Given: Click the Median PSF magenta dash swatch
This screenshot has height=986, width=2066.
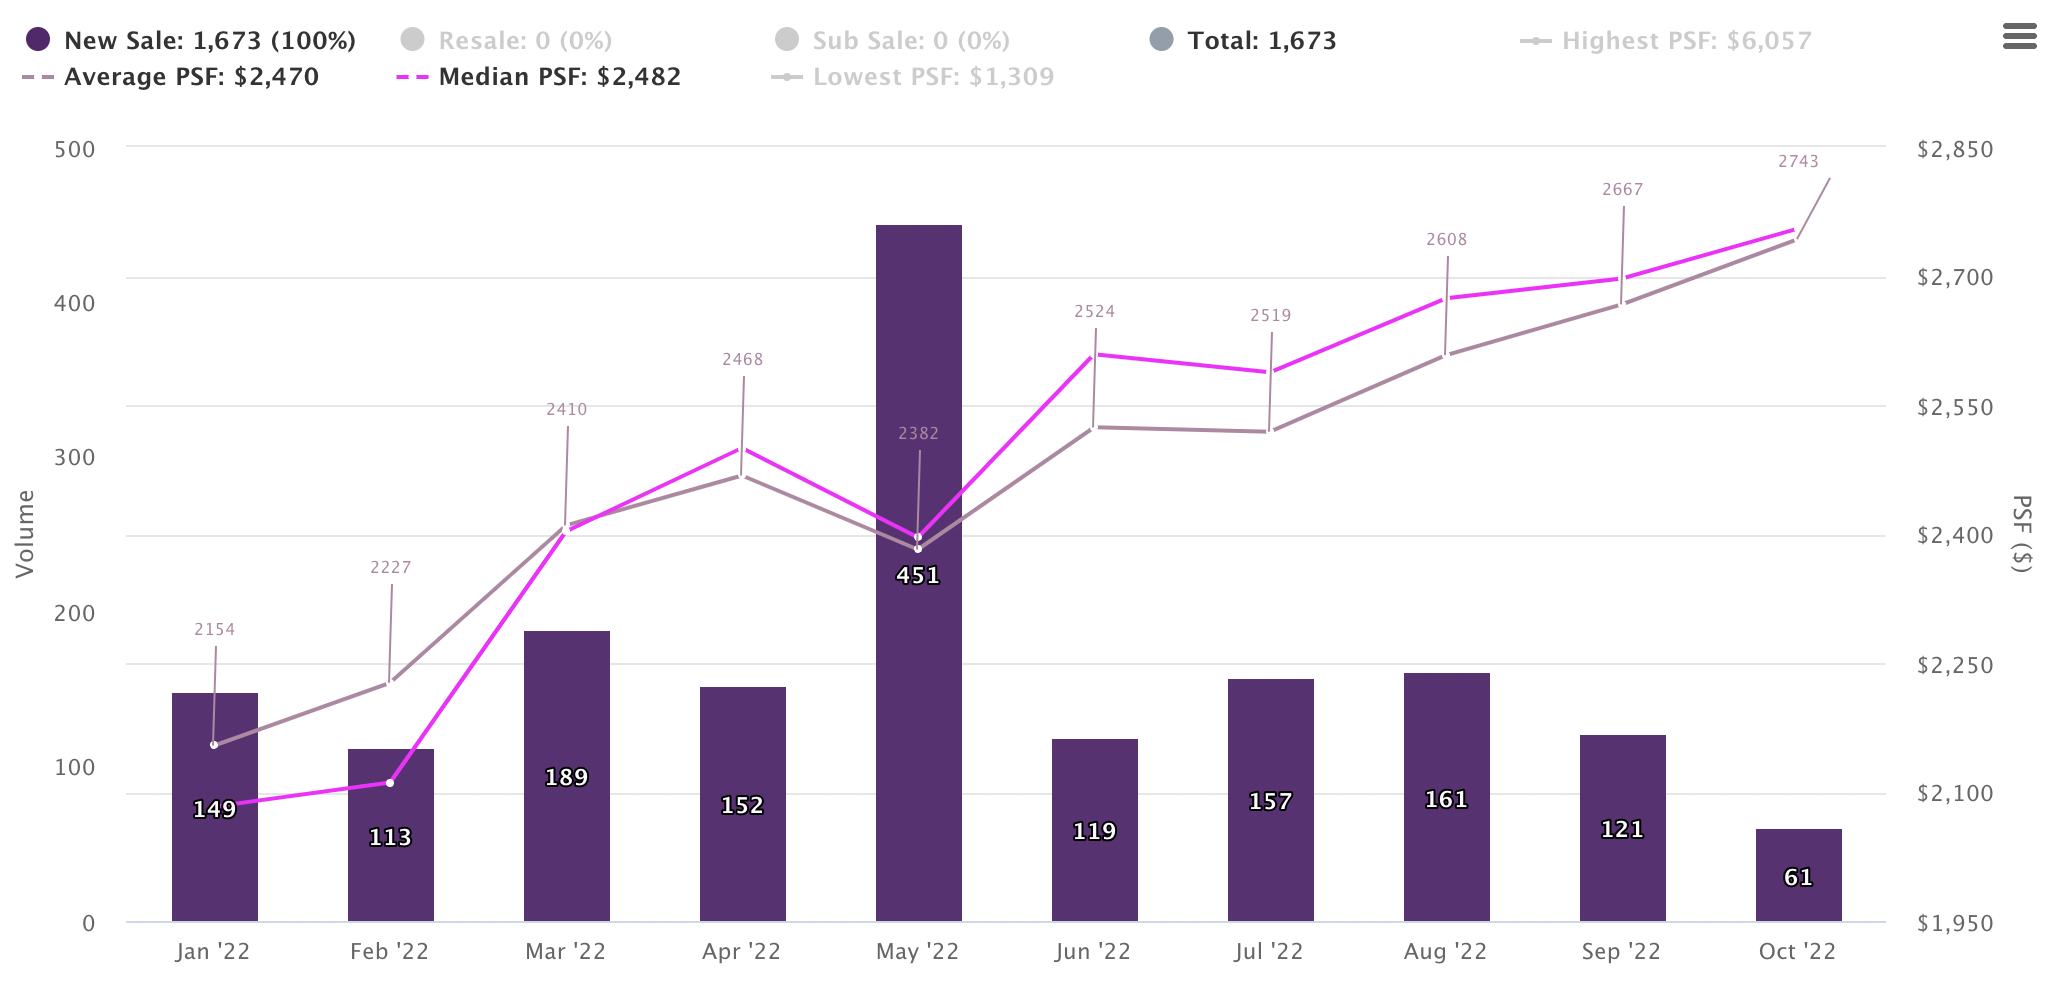Looking at the screenshot, I should 412,77.
